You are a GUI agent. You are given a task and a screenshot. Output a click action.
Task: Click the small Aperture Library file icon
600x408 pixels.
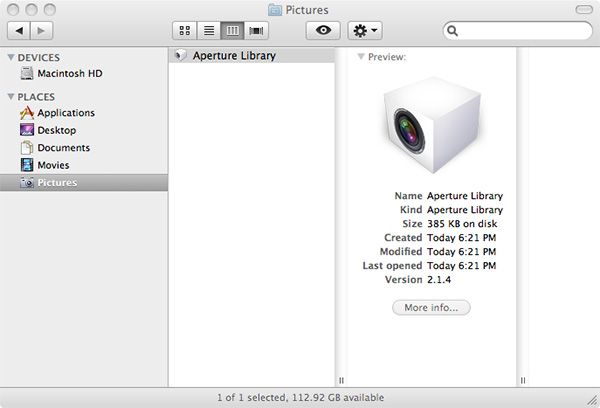pos(181,55)
